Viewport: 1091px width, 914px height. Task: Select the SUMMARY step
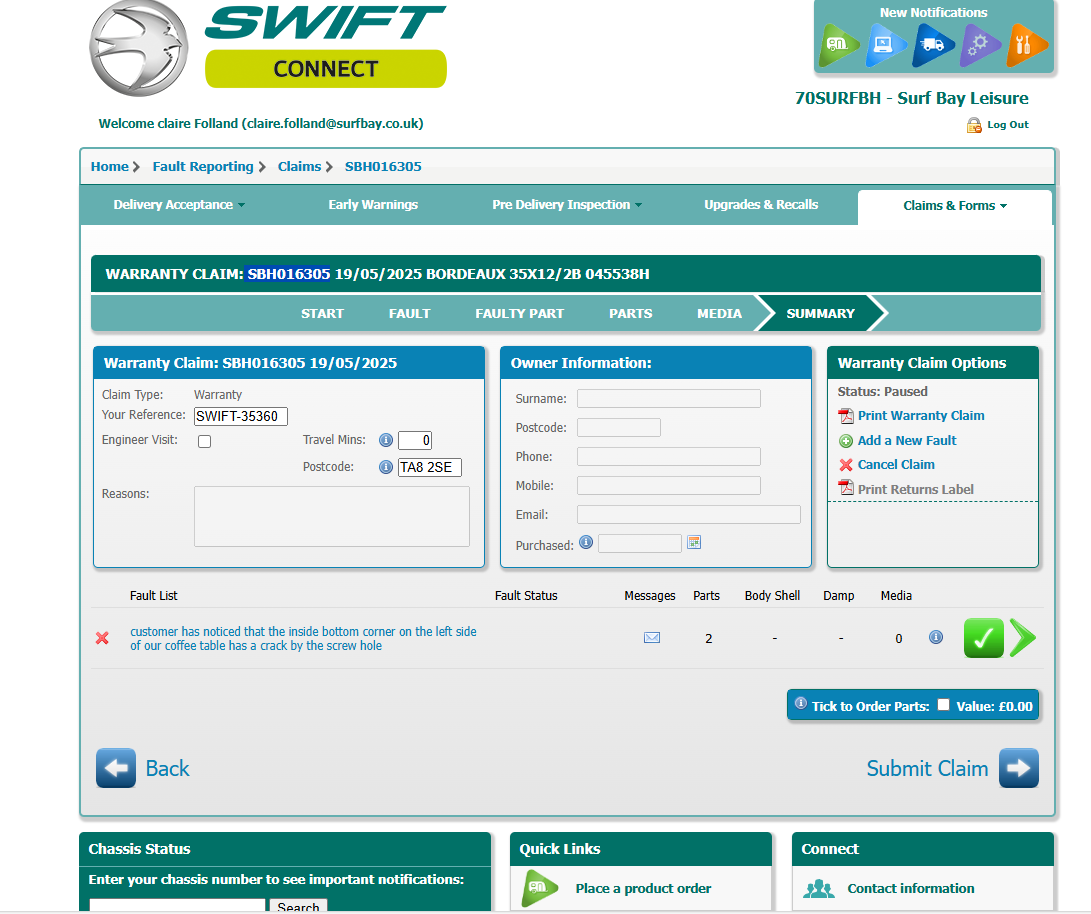820,314
